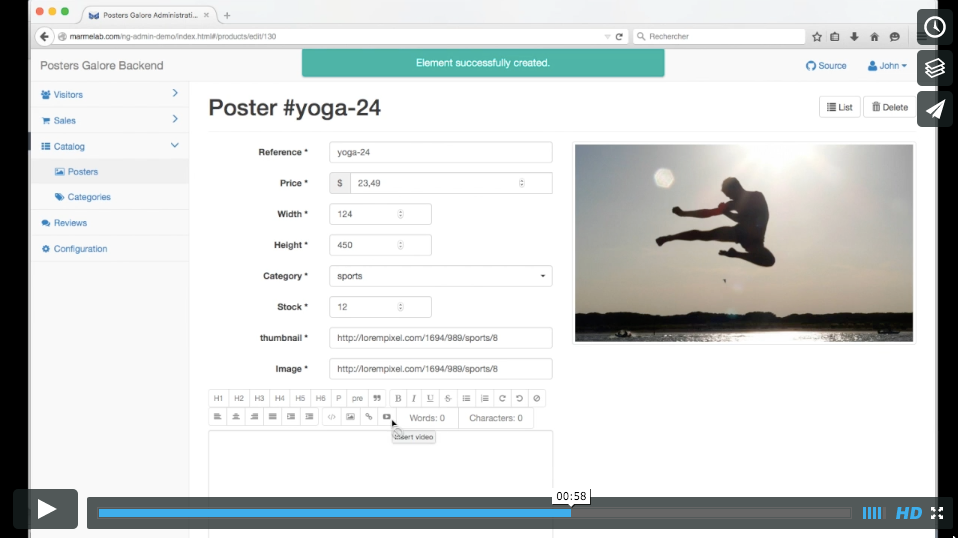Toggle underline formatting
Viewport: 958px width, 538px height.
coord(430,398)
